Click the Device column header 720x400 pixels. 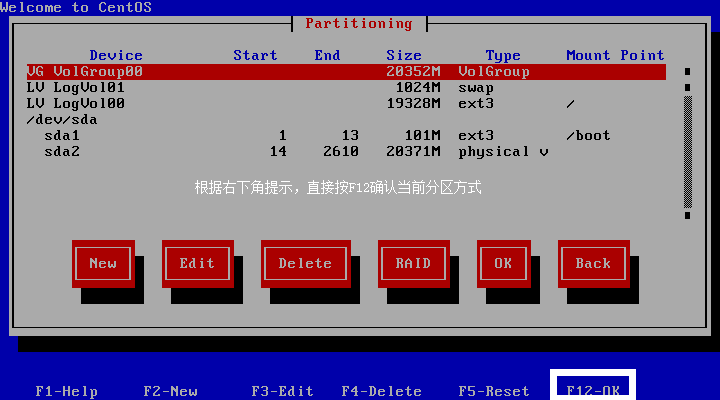tap(116, 56)
